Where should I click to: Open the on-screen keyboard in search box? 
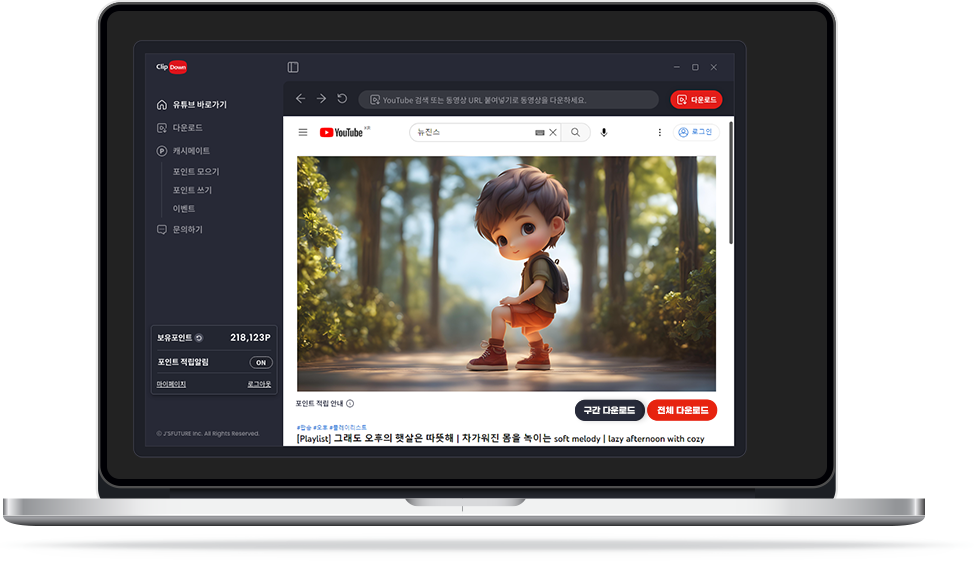[x=540, y=132]
